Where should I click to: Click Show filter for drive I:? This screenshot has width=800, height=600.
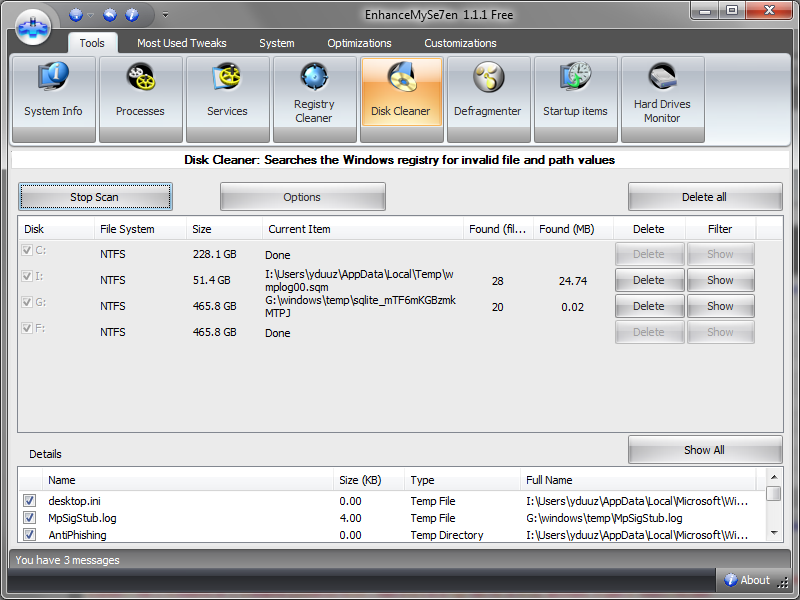(x=720, y=280)
